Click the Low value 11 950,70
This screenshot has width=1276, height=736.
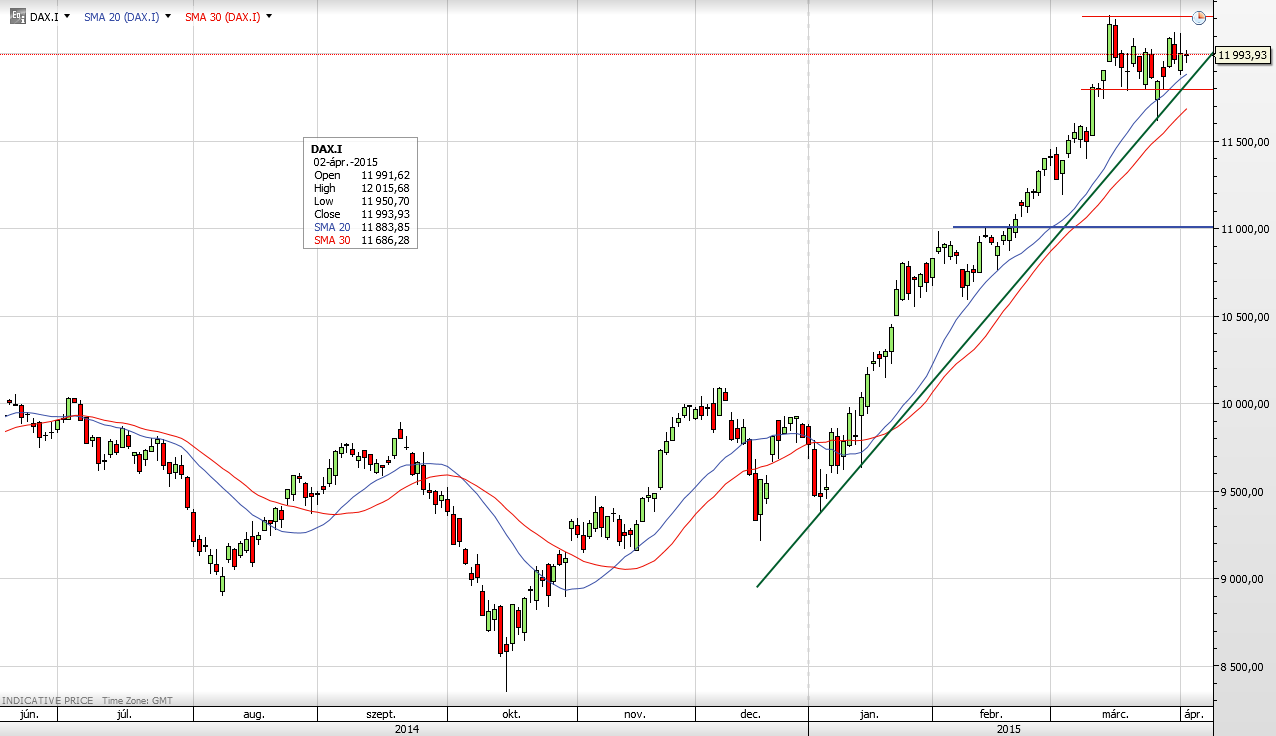[386, 201]
